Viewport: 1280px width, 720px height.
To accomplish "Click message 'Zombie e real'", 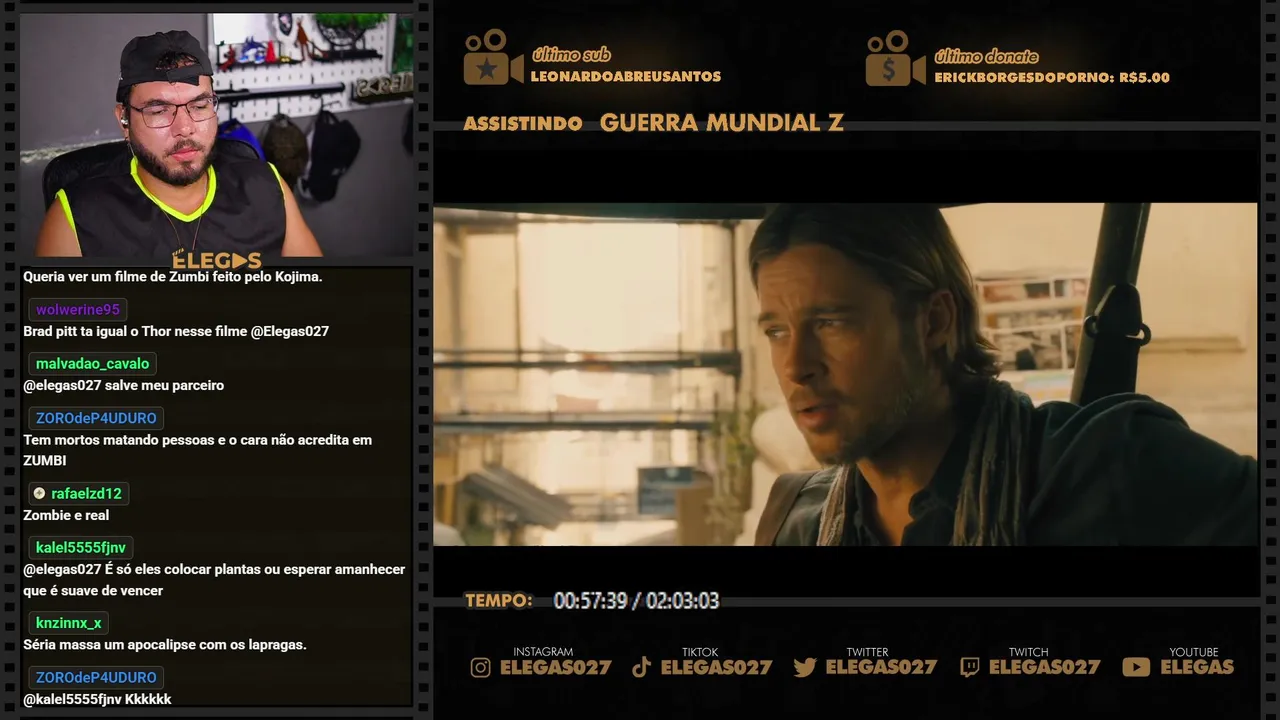I will 66,515.
